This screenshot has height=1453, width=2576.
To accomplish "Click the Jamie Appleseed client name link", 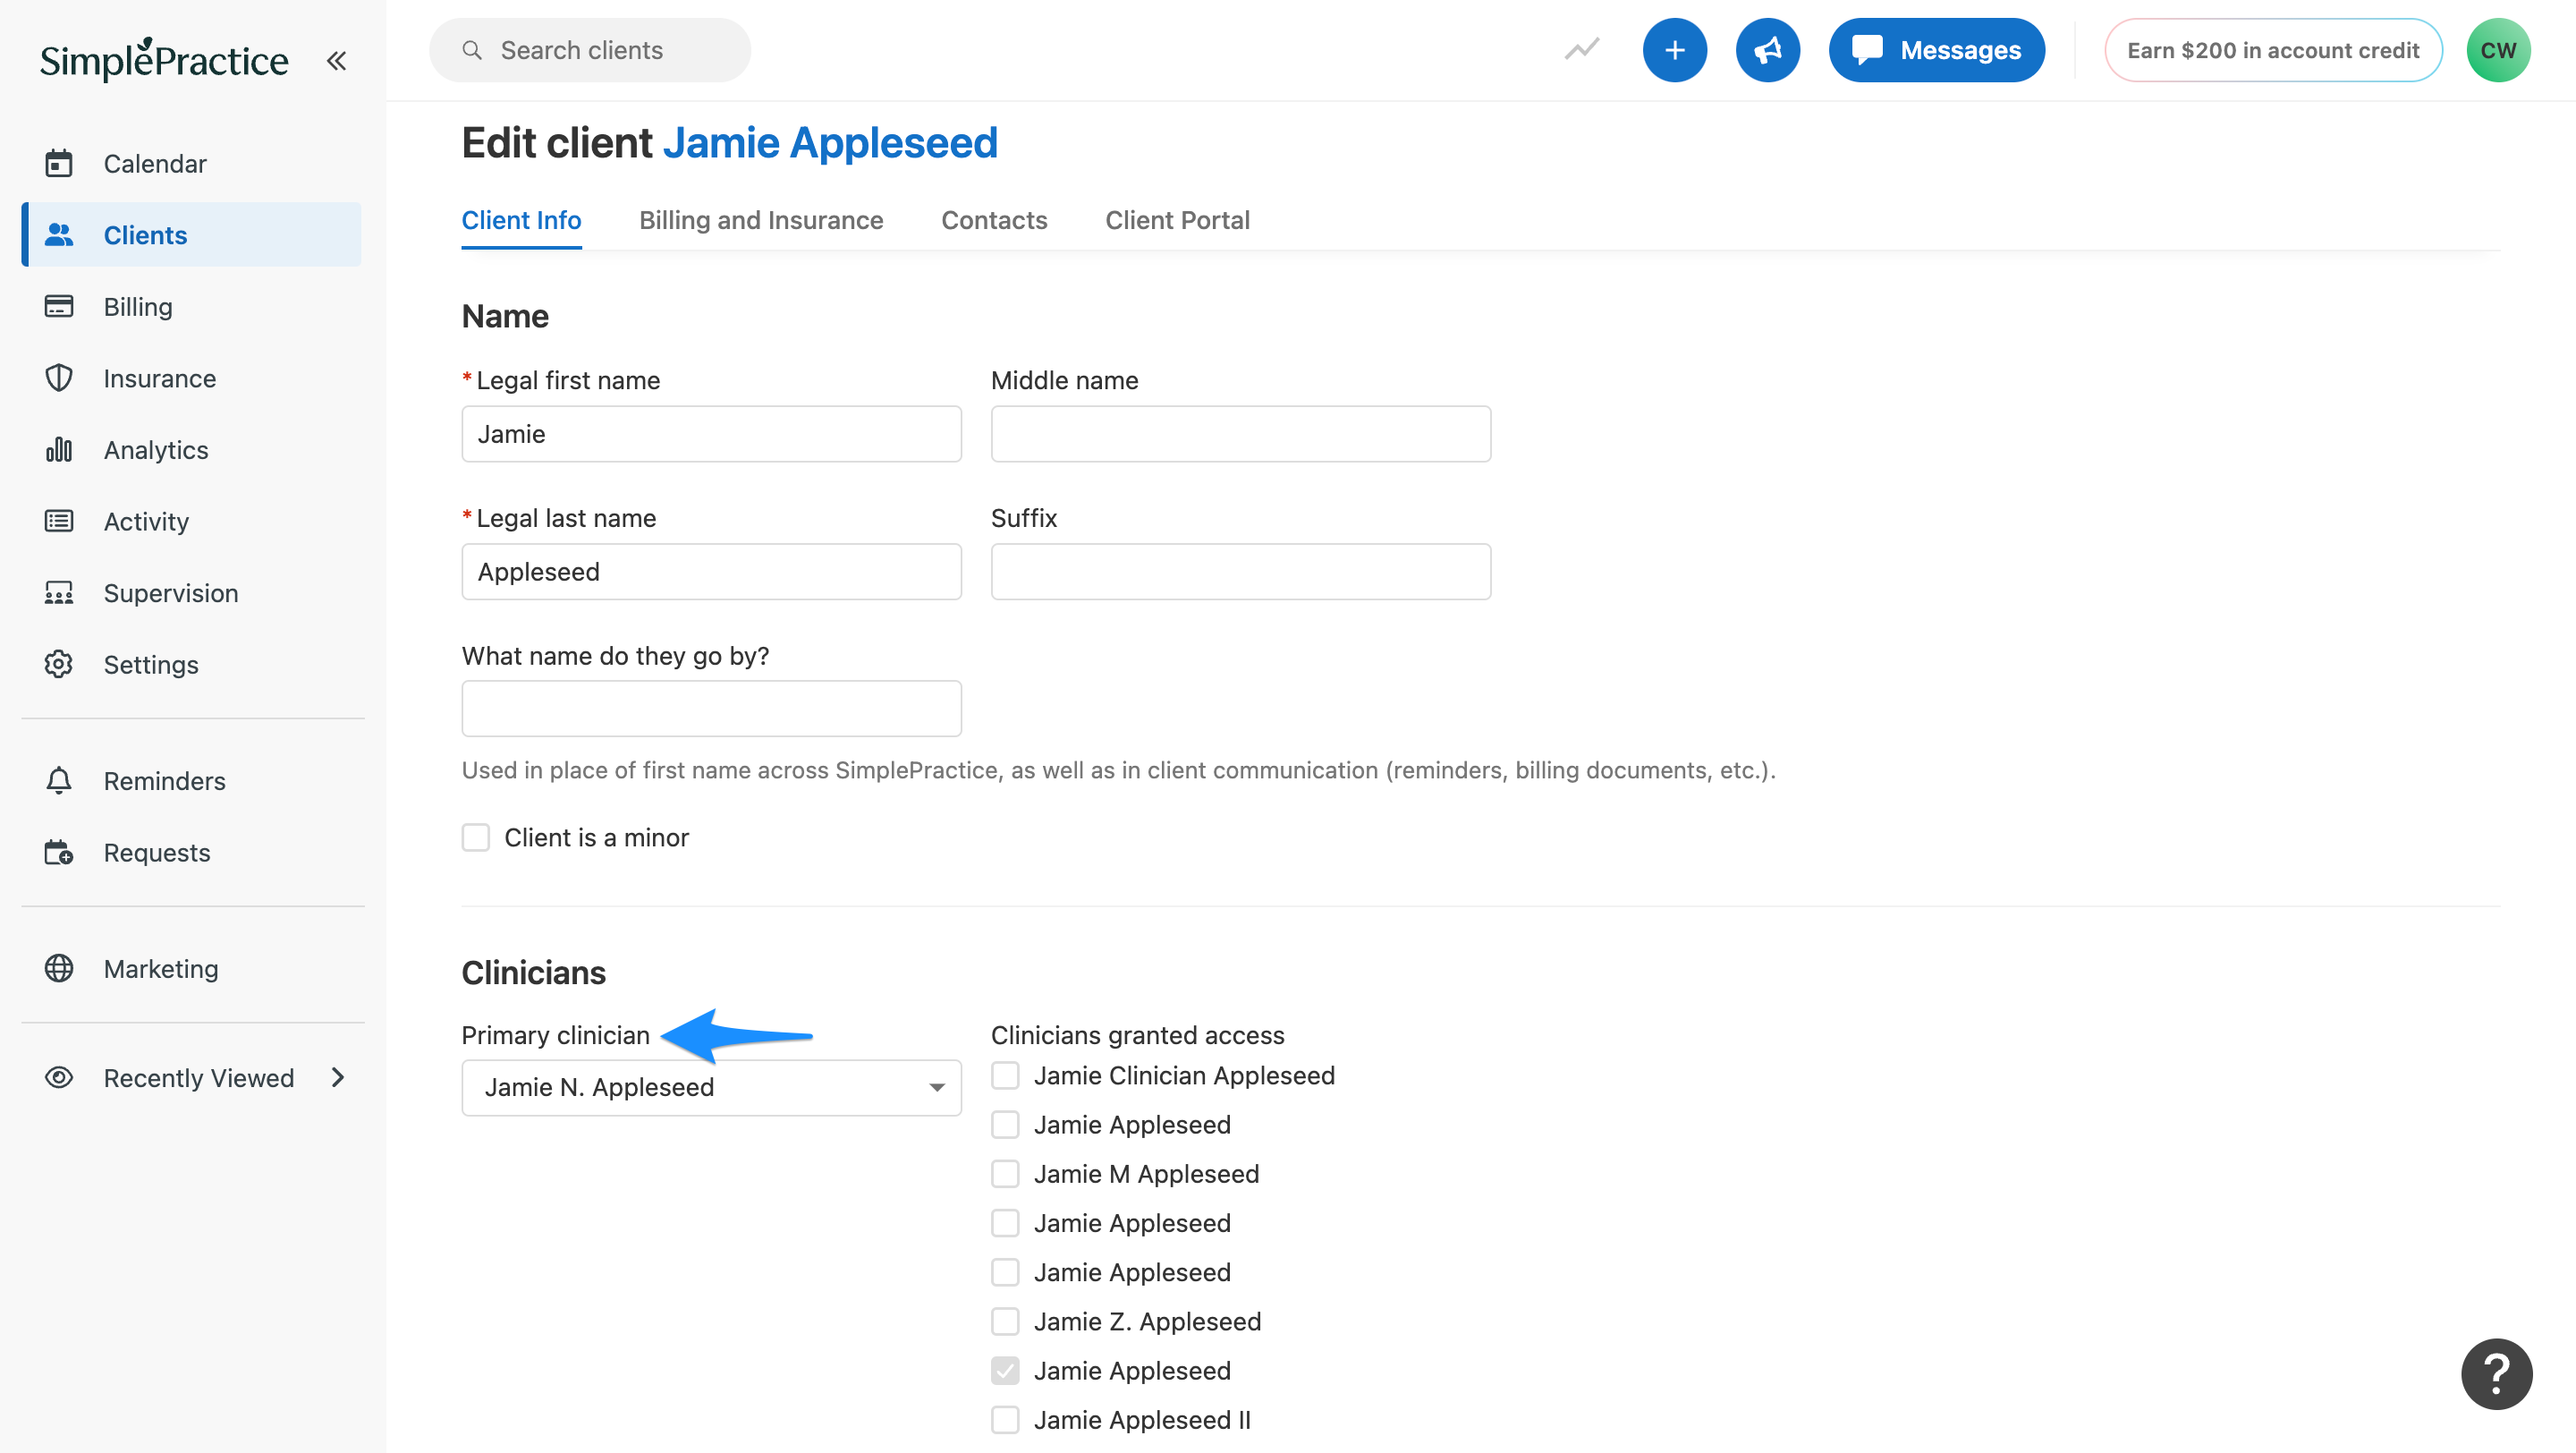I will [x=830, y=143].
